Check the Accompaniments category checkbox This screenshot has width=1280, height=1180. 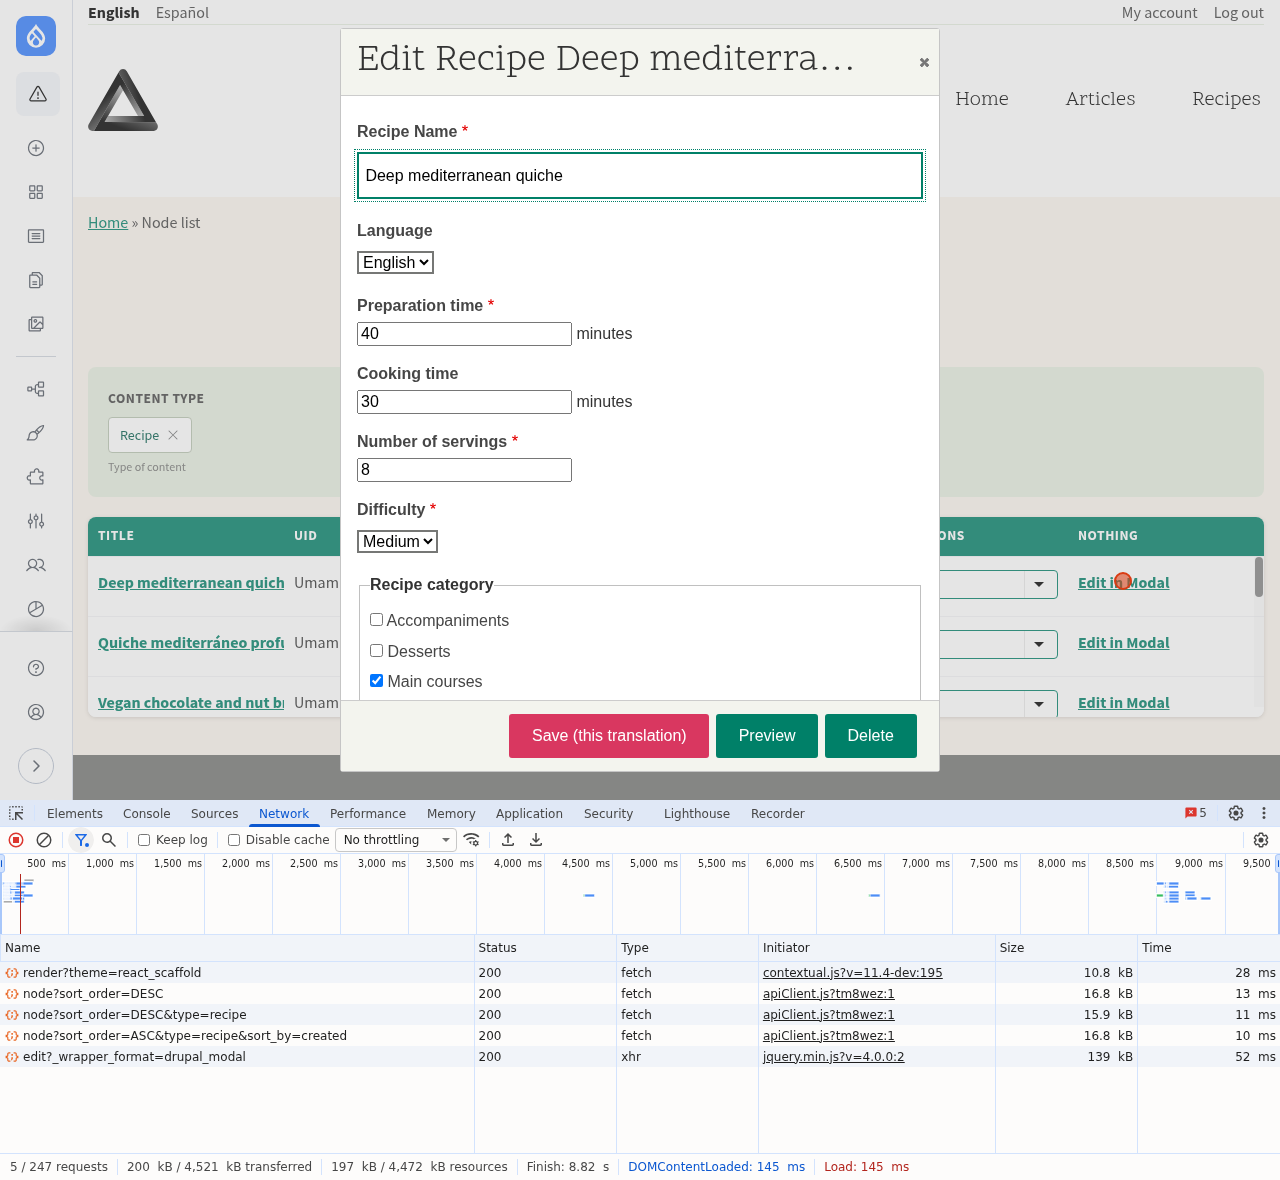(377, 620)
